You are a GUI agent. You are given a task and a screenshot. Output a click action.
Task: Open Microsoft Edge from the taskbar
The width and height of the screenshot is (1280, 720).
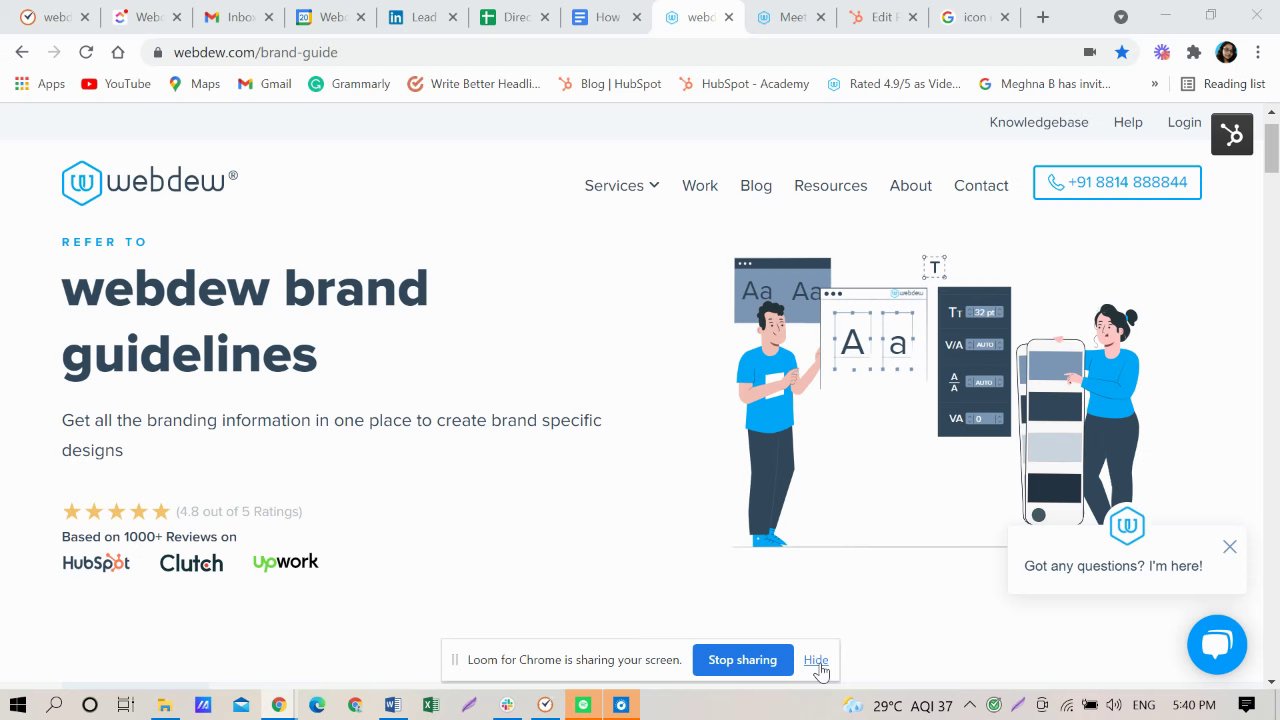[x=317, y=705]
